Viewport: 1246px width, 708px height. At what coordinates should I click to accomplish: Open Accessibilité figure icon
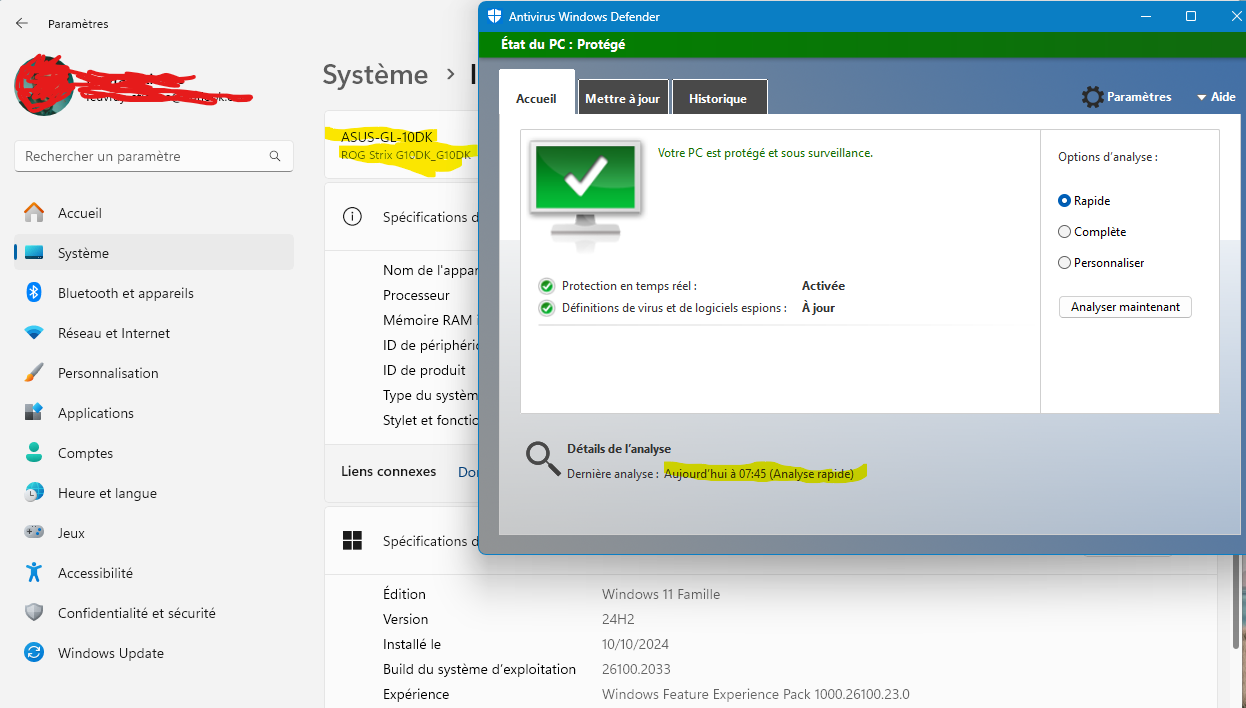tap(34, 573)
